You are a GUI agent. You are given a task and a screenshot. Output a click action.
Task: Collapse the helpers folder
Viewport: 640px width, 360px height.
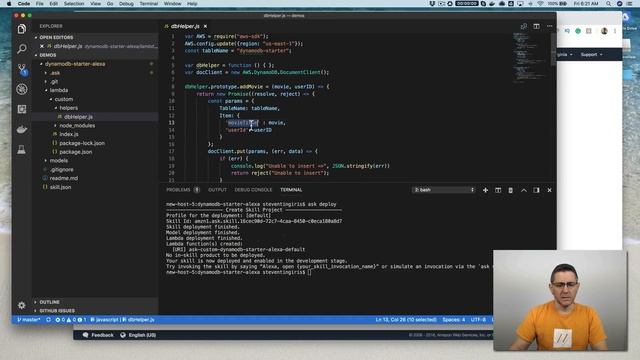point(68,108)
